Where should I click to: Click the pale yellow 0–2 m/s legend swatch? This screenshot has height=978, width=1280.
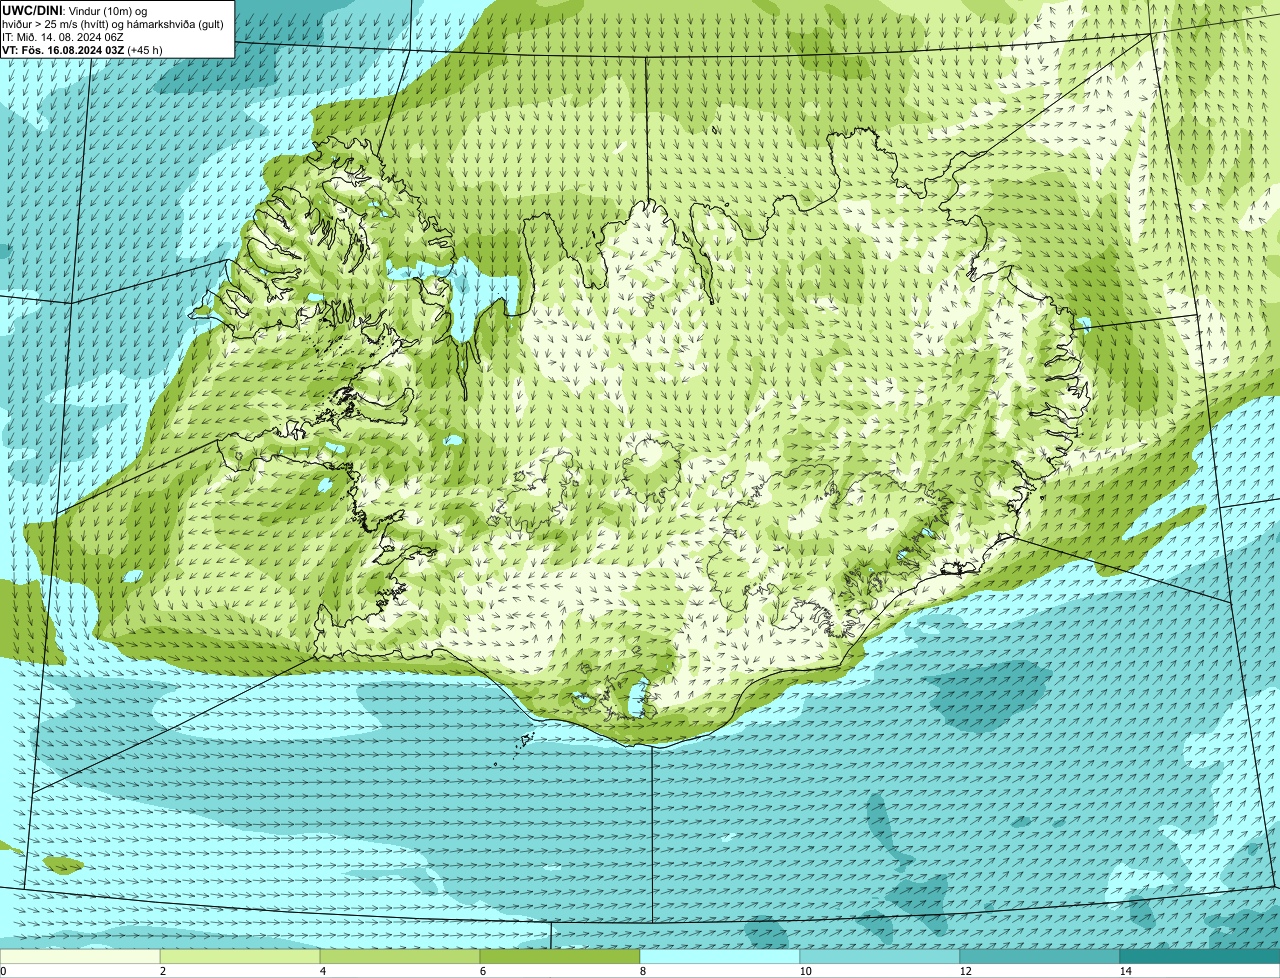point(80,956)
